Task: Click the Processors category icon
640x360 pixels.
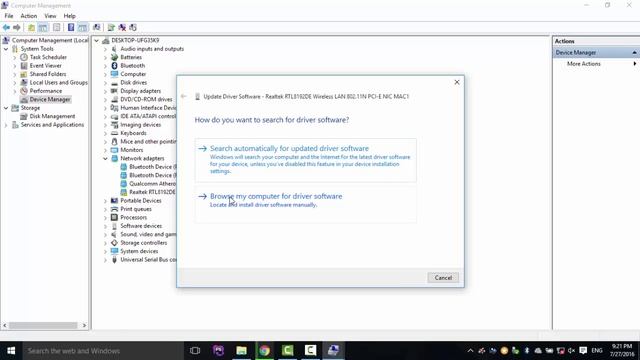Action: click(115, 217)
